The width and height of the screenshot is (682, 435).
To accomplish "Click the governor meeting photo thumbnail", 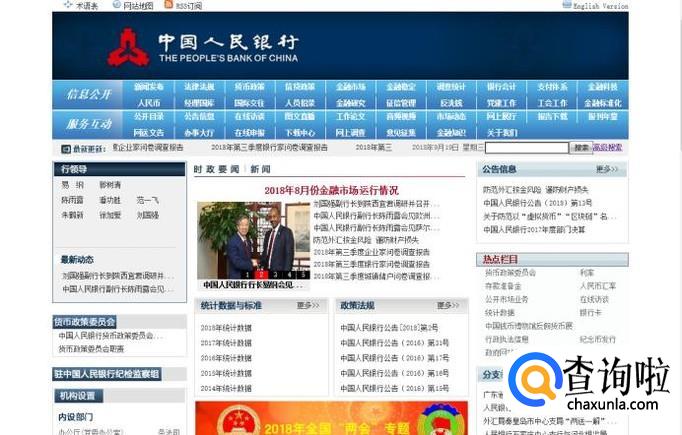I will (253, 240).
